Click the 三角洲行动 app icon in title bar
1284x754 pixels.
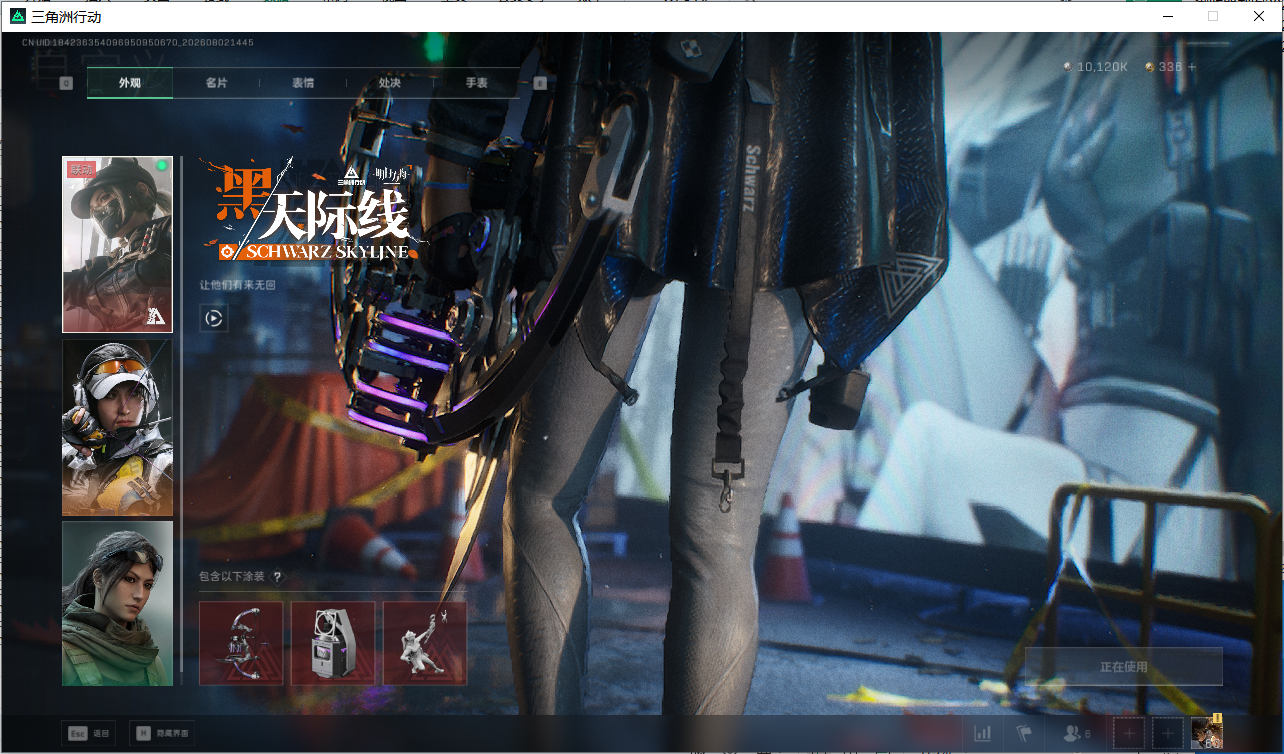(x=18, y=16)
